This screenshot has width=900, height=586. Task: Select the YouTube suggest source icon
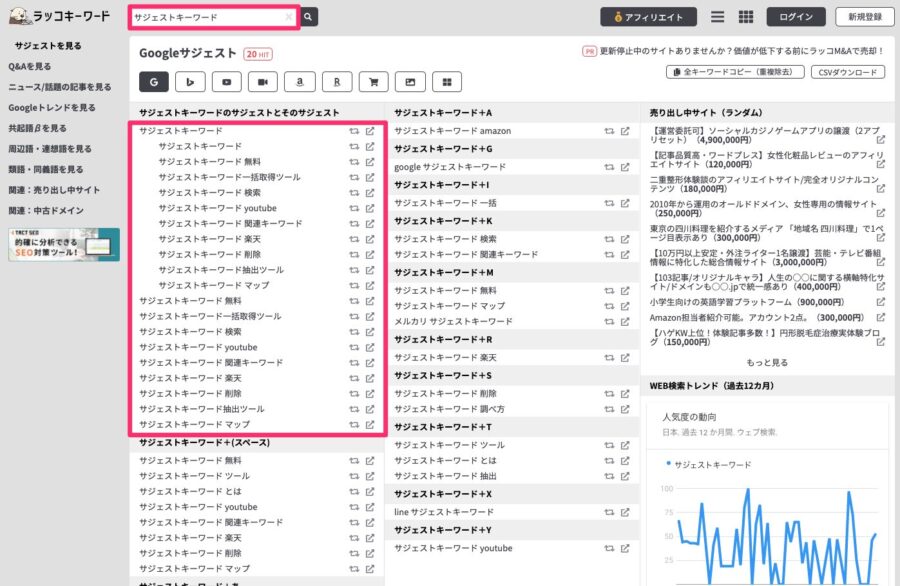point(227,82)
